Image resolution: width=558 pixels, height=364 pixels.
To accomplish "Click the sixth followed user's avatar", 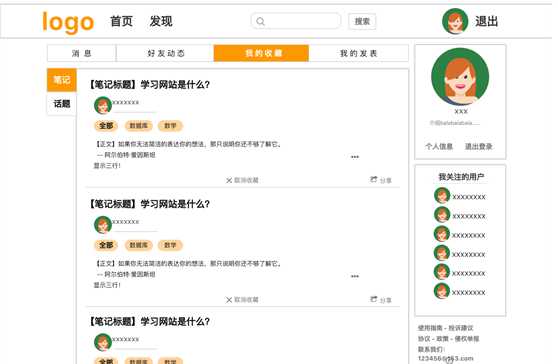I will point(442,291).
